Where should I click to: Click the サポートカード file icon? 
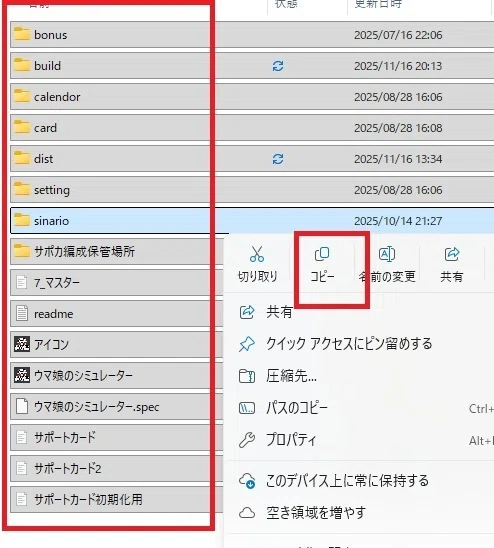(x=22, y=437)
